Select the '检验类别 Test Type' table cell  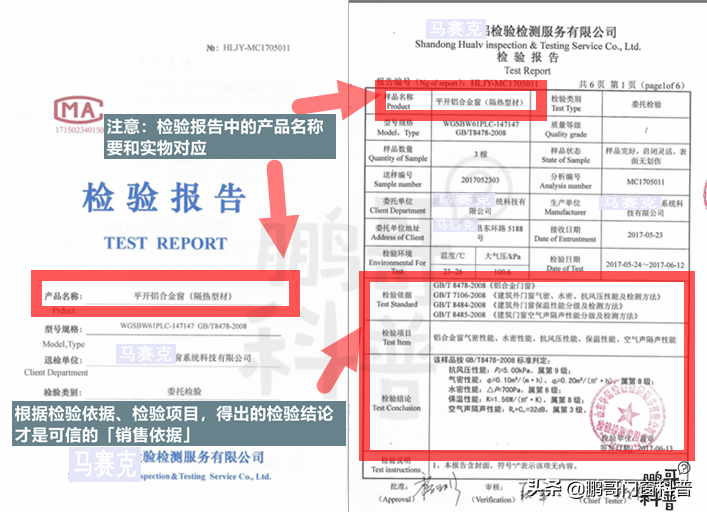point(566,104)
